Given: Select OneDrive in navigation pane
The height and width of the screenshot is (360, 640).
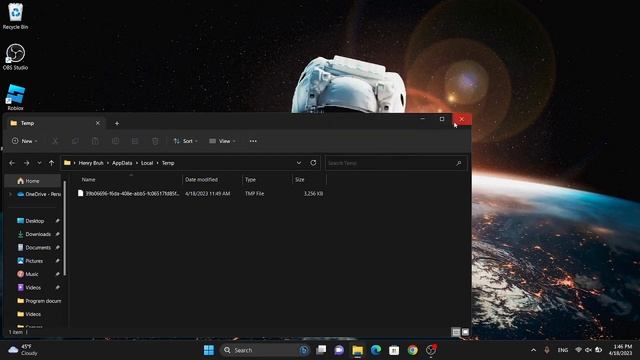Looking at the screenshot, I should (x=39, y=194).
